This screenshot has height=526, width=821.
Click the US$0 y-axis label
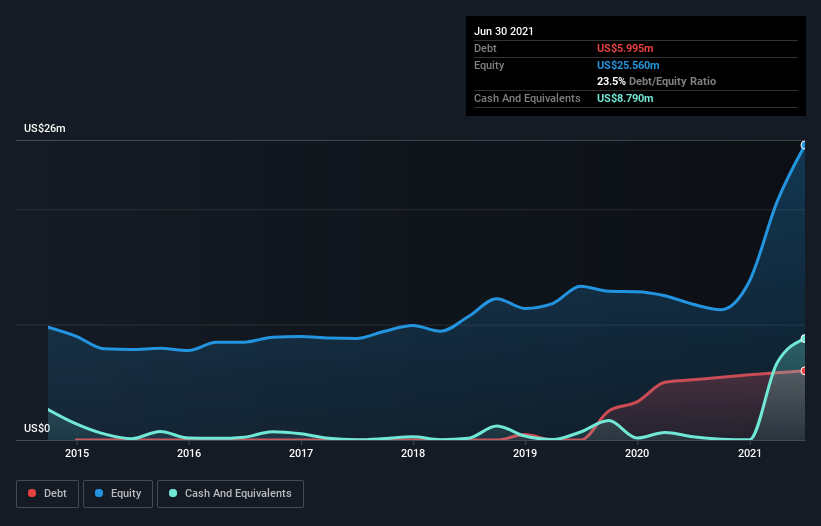(37, 428)
